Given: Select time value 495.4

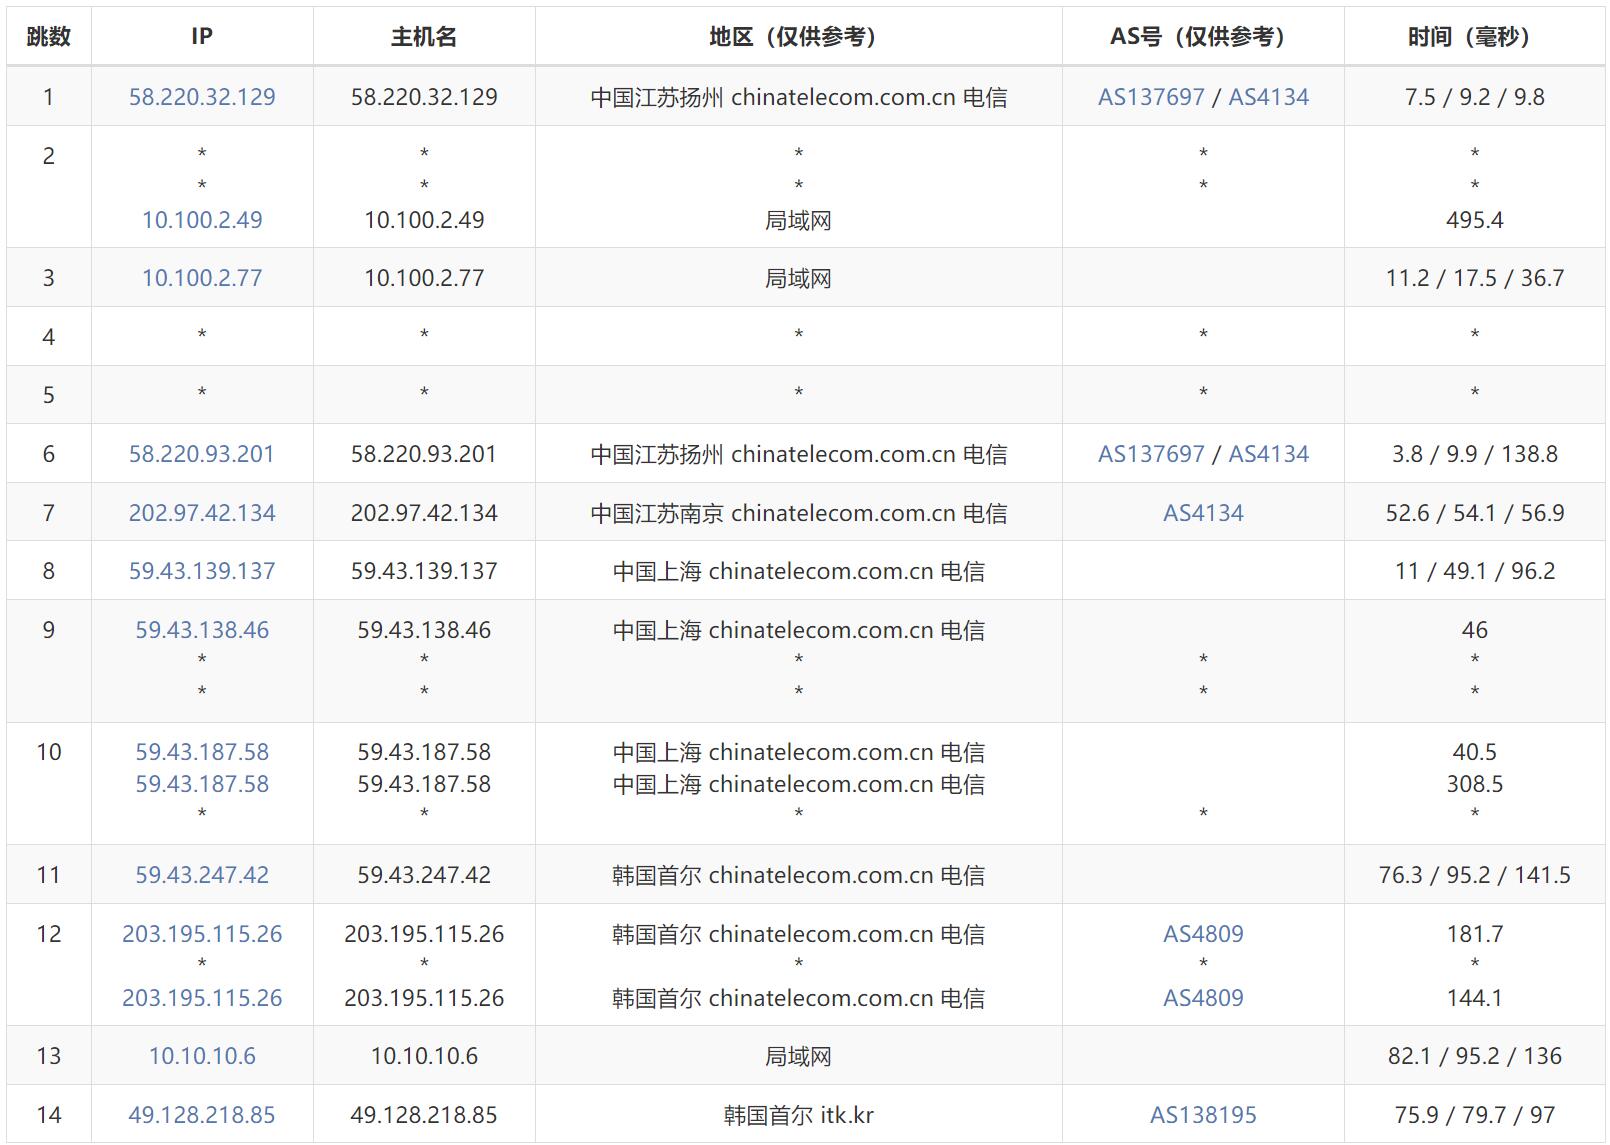Looking at the screenshot, I should [1474, 220].
